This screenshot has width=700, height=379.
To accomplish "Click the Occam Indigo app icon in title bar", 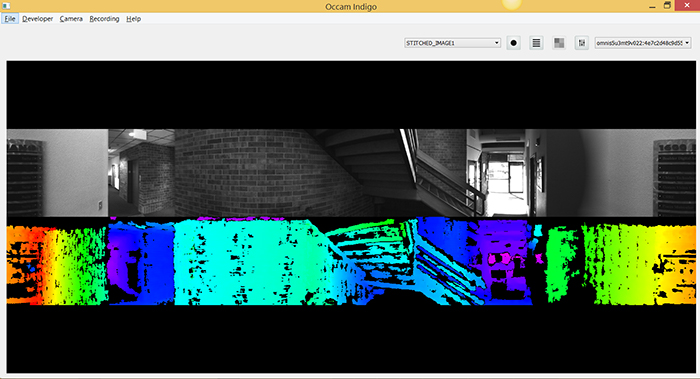I will pos(6,6).
